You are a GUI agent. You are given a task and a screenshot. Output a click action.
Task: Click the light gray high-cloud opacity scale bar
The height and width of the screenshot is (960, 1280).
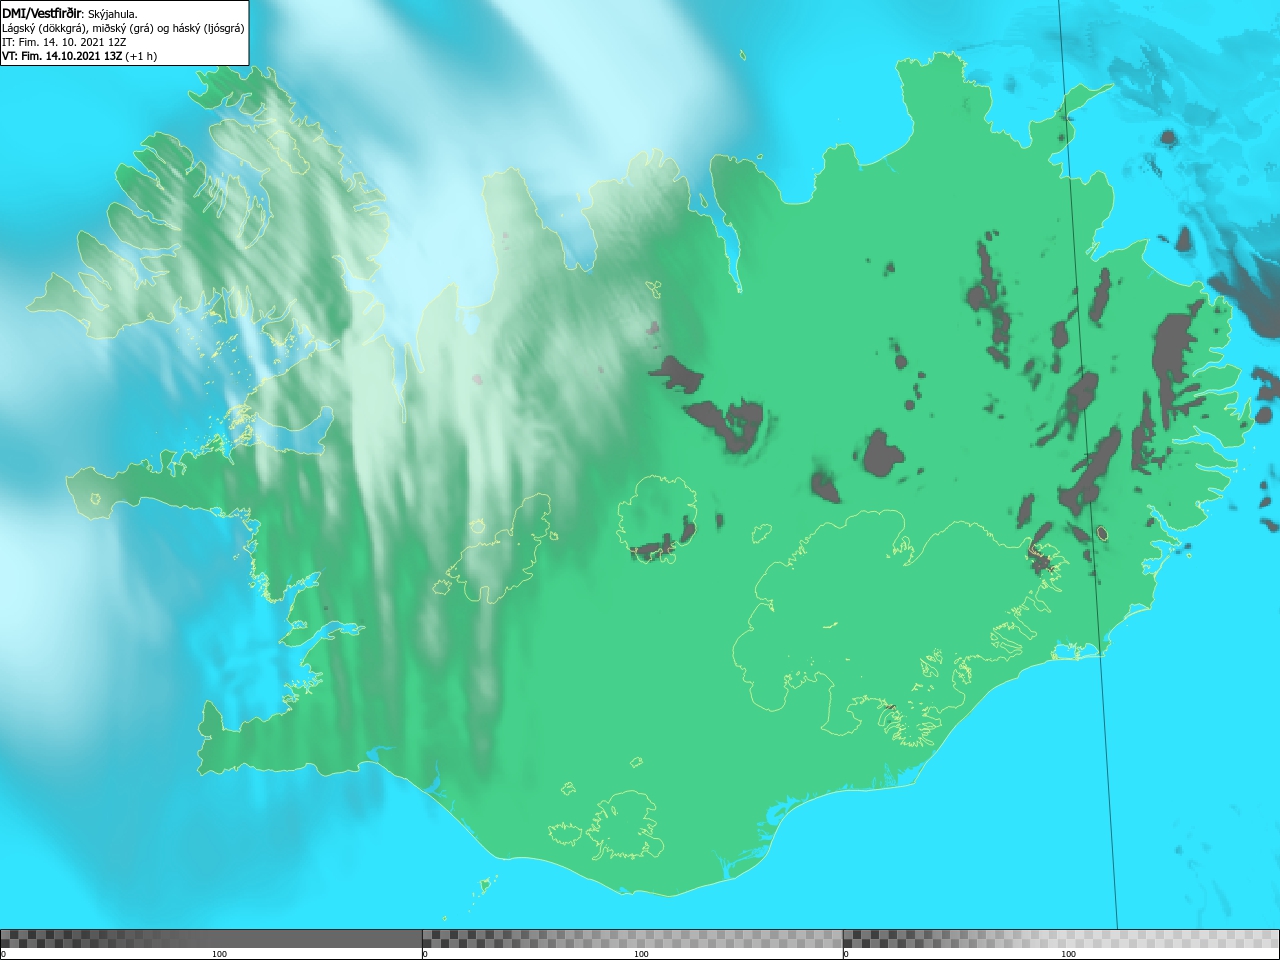(x=1061, y=939)
